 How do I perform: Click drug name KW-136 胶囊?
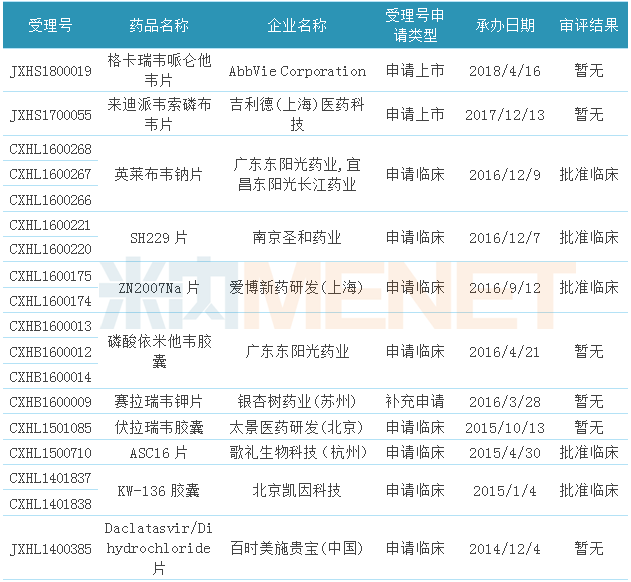pyautogui.click(x=159, y=491)
